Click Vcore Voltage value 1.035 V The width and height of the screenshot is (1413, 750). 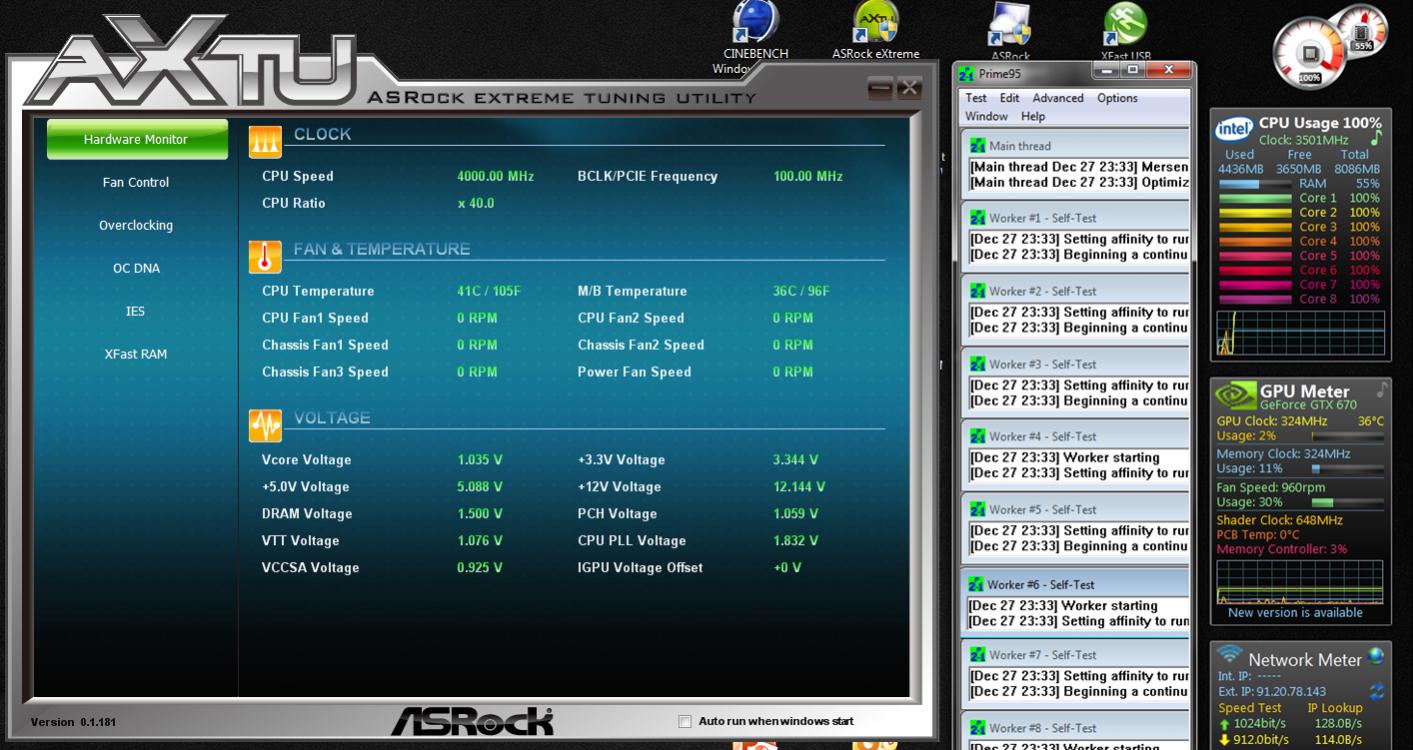tap(480, 460)
